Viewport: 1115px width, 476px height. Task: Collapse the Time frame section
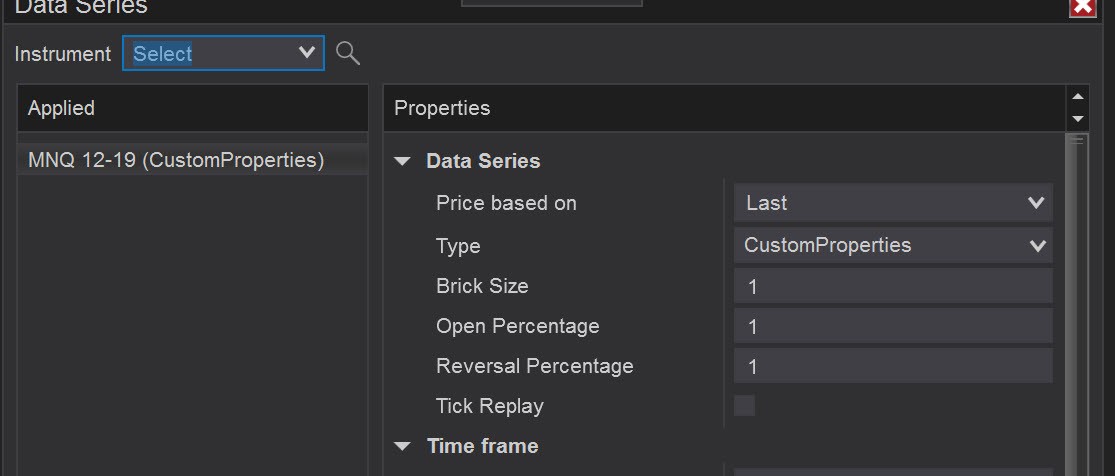(x=403, y=446)
